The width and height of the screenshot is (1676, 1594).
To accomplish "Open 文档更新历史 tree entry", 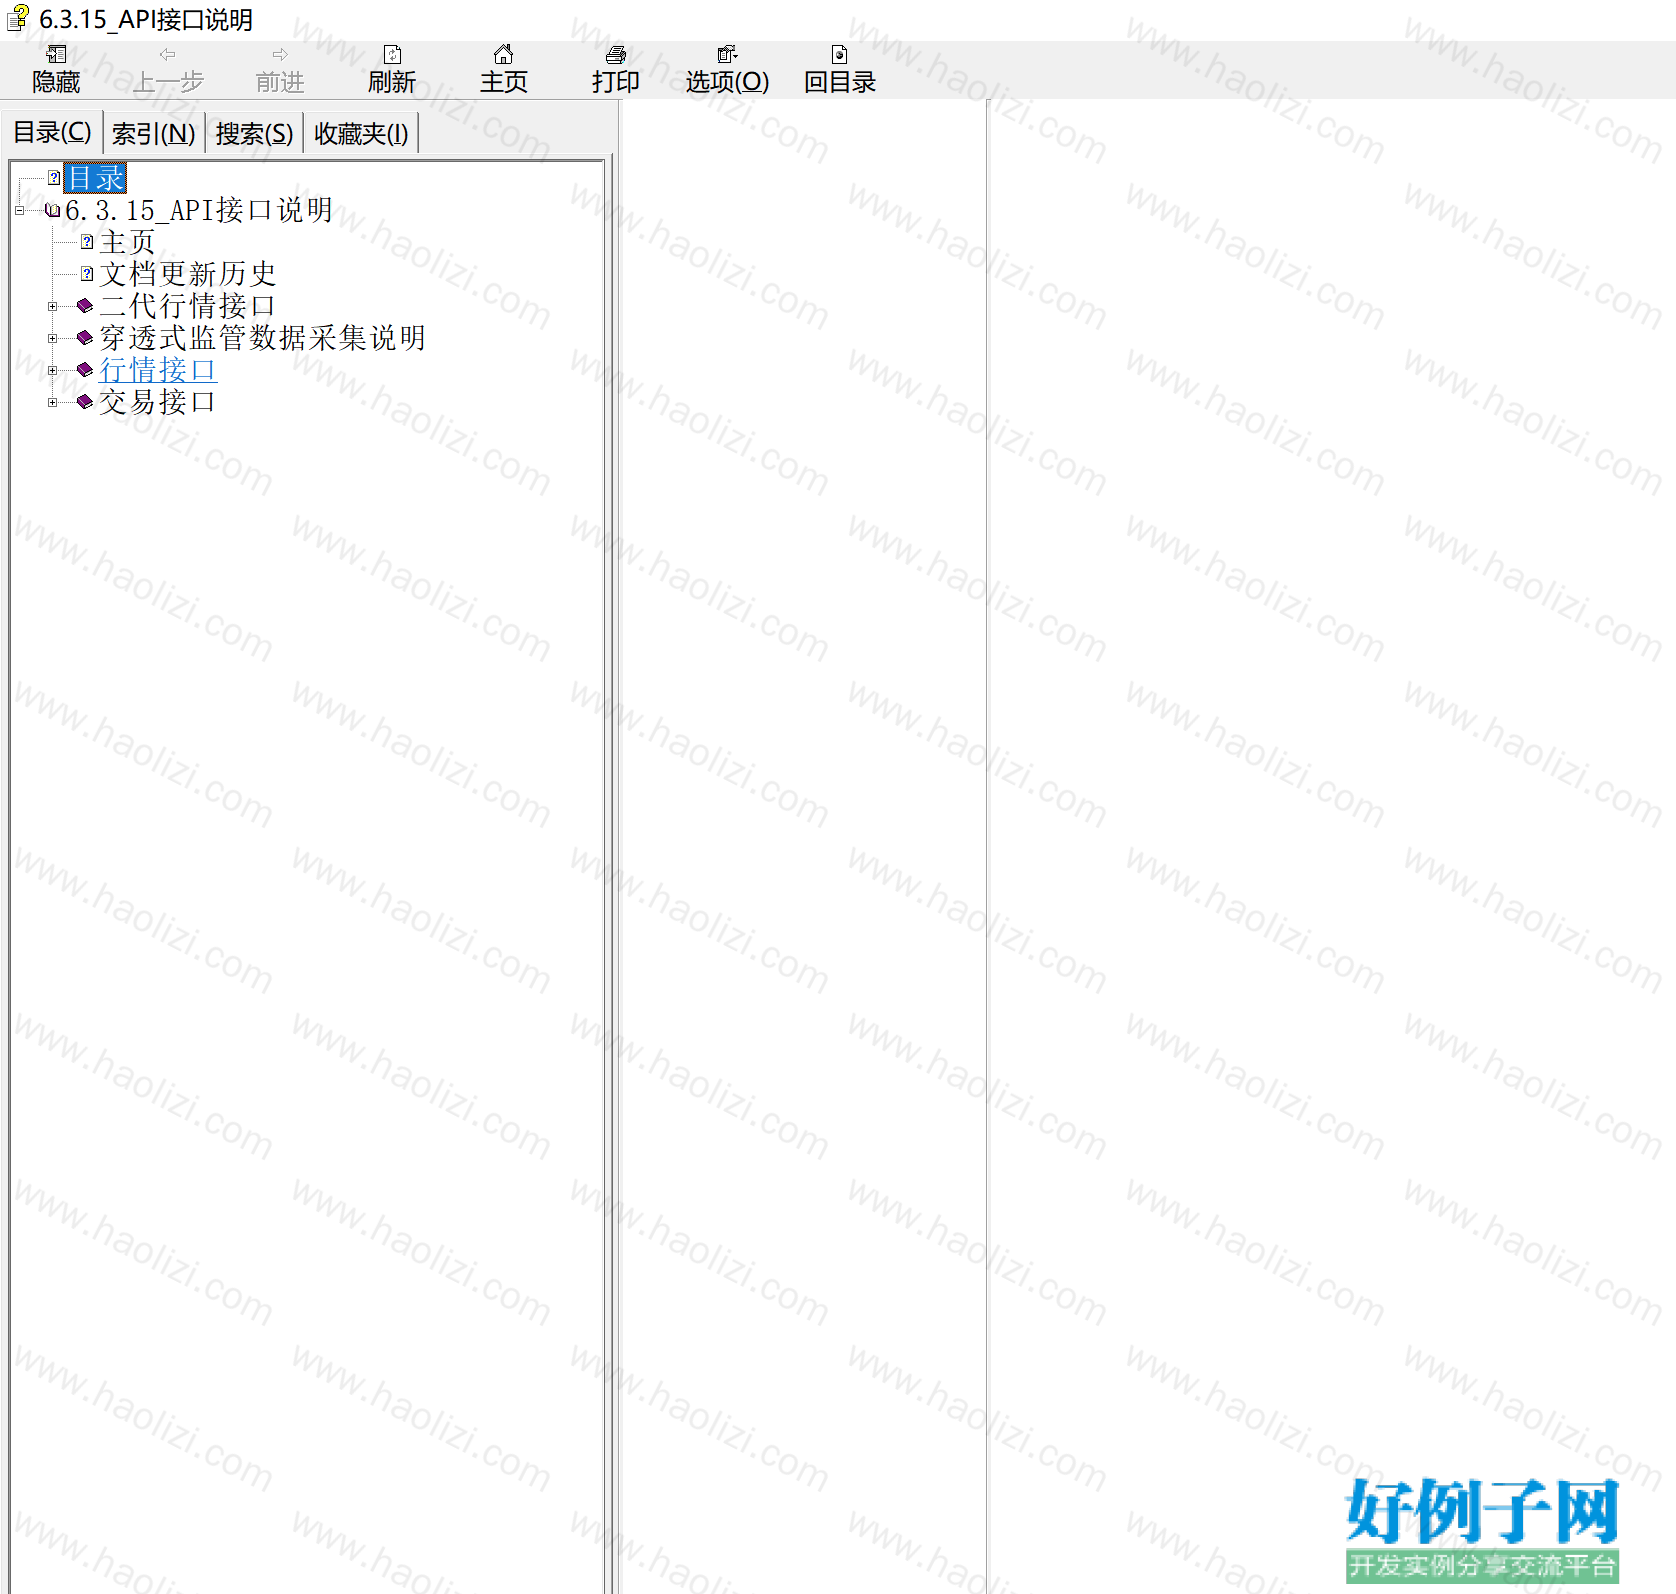I will tap(188, 274).
